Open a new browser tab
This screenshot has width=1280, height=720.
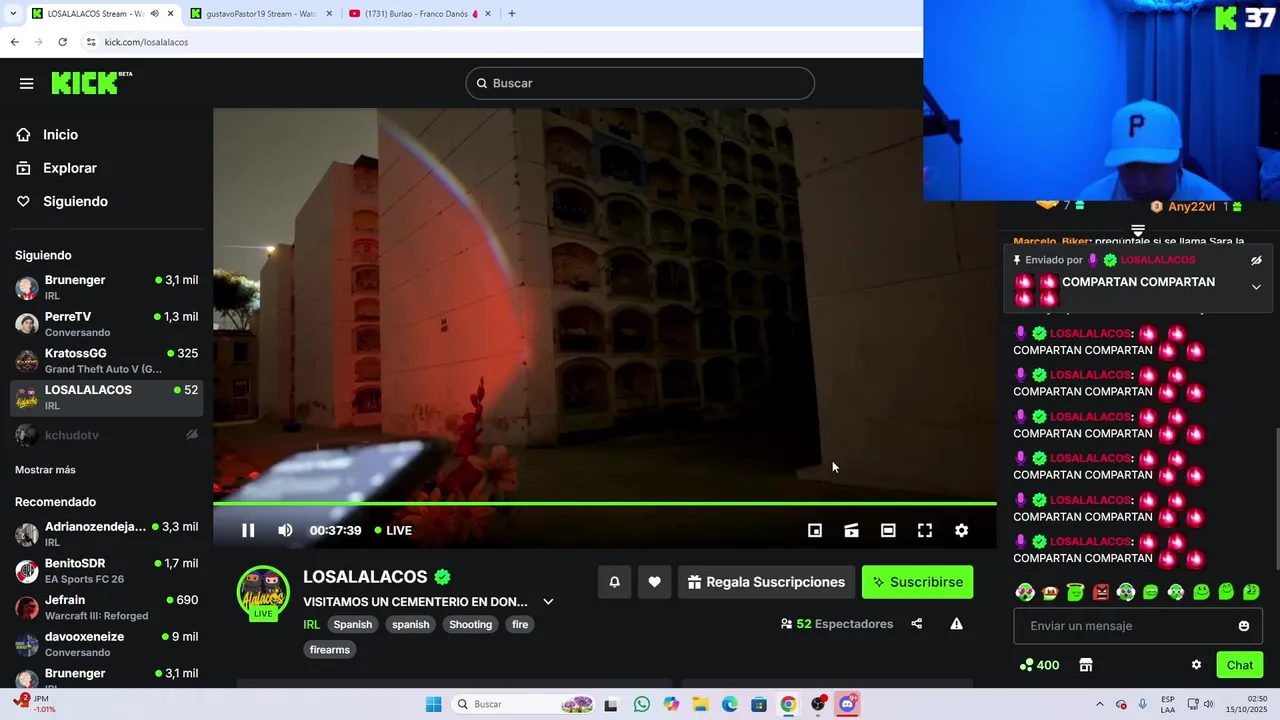(512, 14)
